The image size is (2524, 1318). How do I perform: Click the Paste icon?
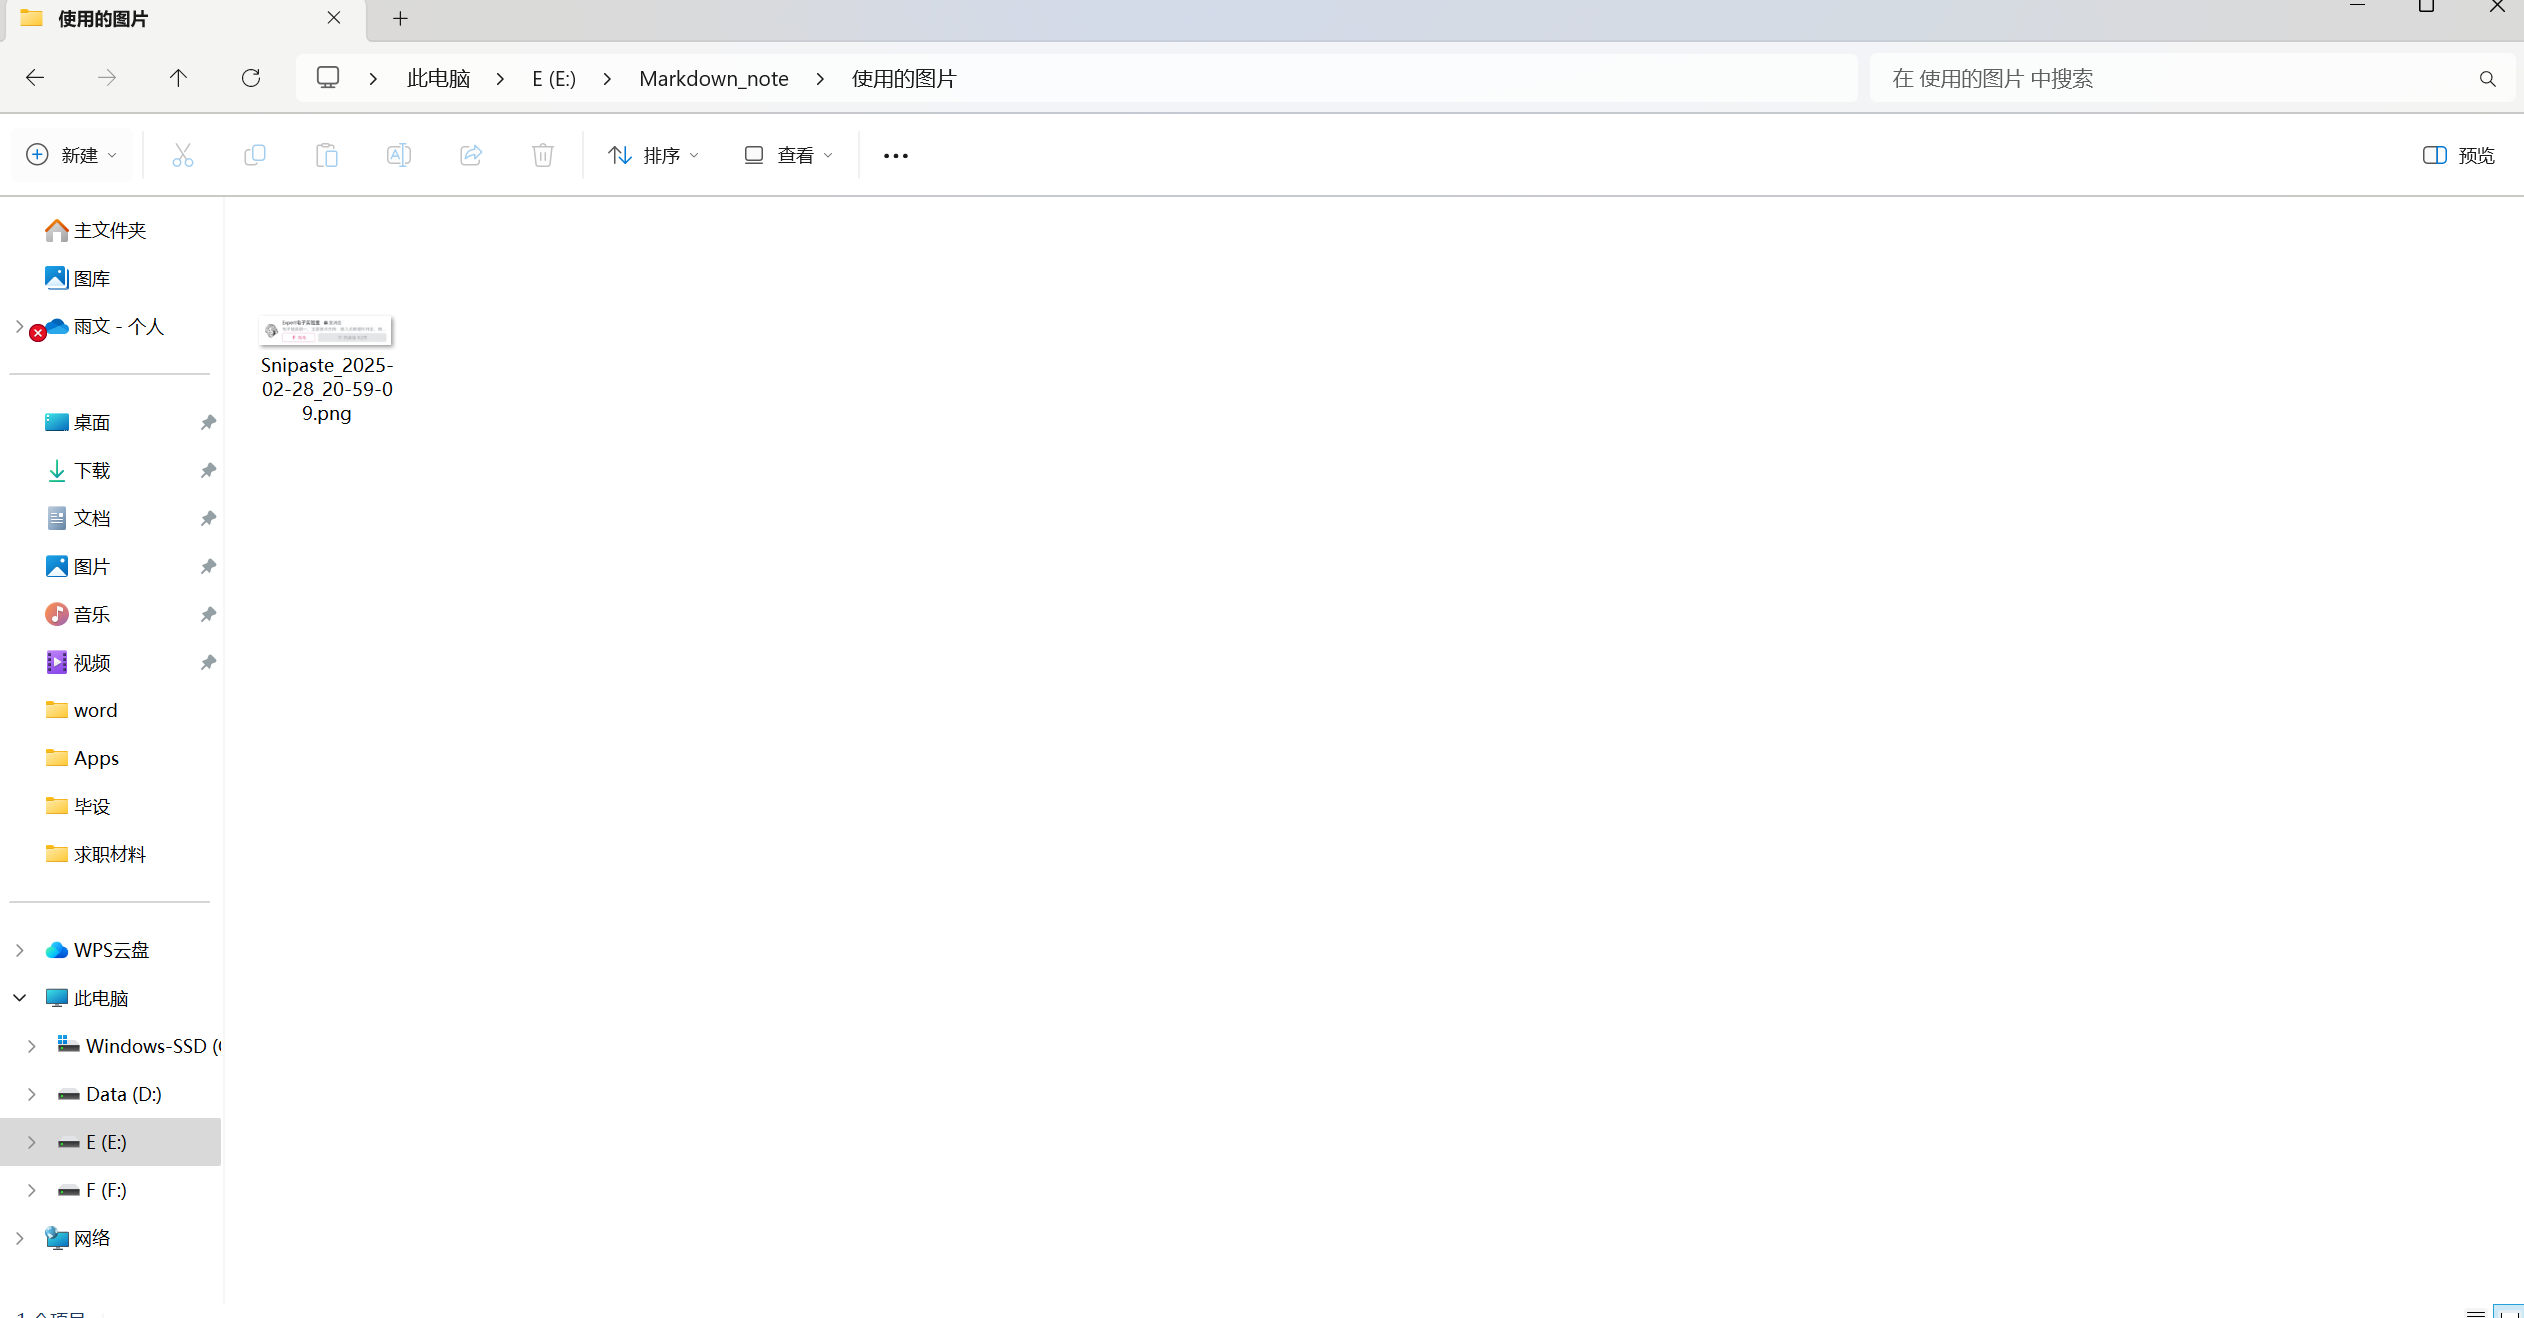tap(327, 155)
